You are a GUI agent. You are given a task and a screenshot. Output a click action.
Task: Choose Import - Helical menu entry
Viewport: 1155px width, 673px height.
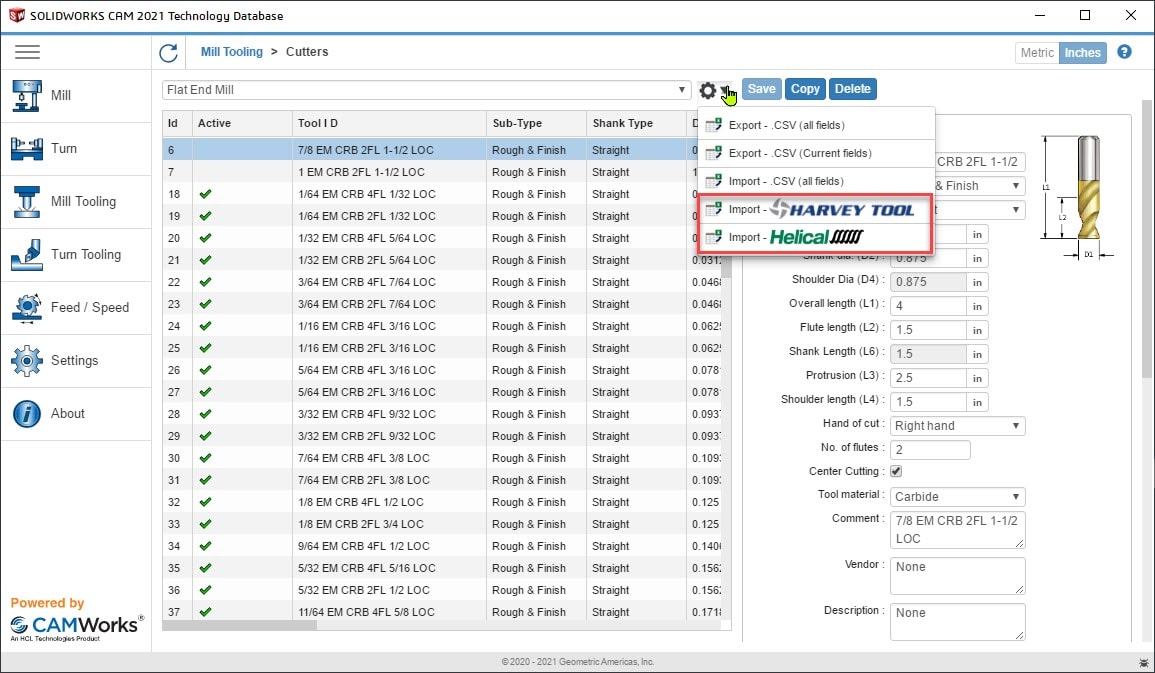(816, 237)
